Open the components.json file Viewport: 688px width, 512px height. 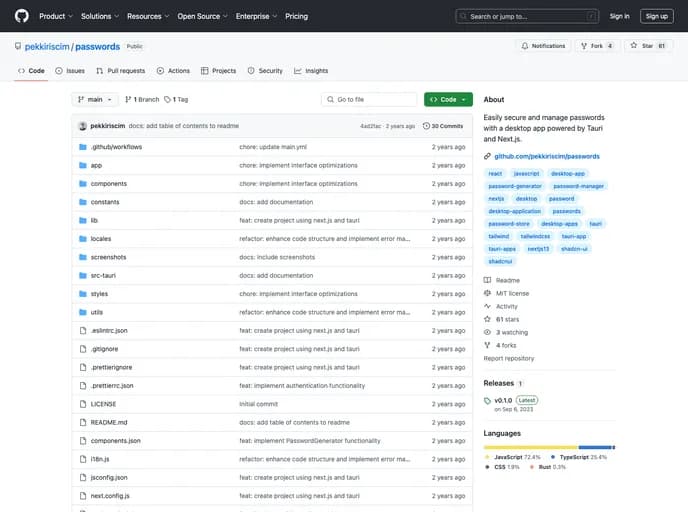115,441
